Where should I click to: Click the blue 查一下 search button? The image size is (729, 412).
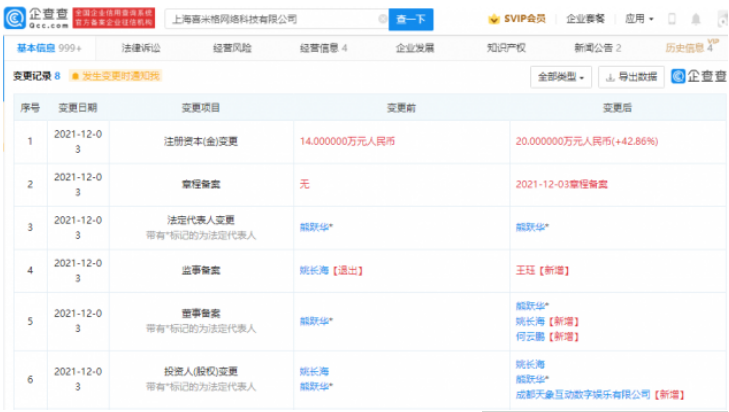[x=411, y=19]
